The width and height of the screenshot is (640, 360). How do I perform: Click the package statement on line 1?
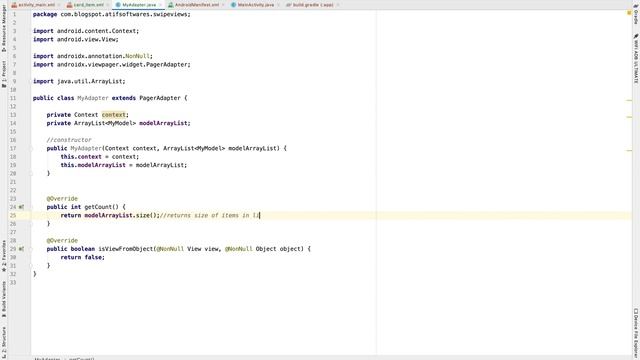tap(111, 14)
